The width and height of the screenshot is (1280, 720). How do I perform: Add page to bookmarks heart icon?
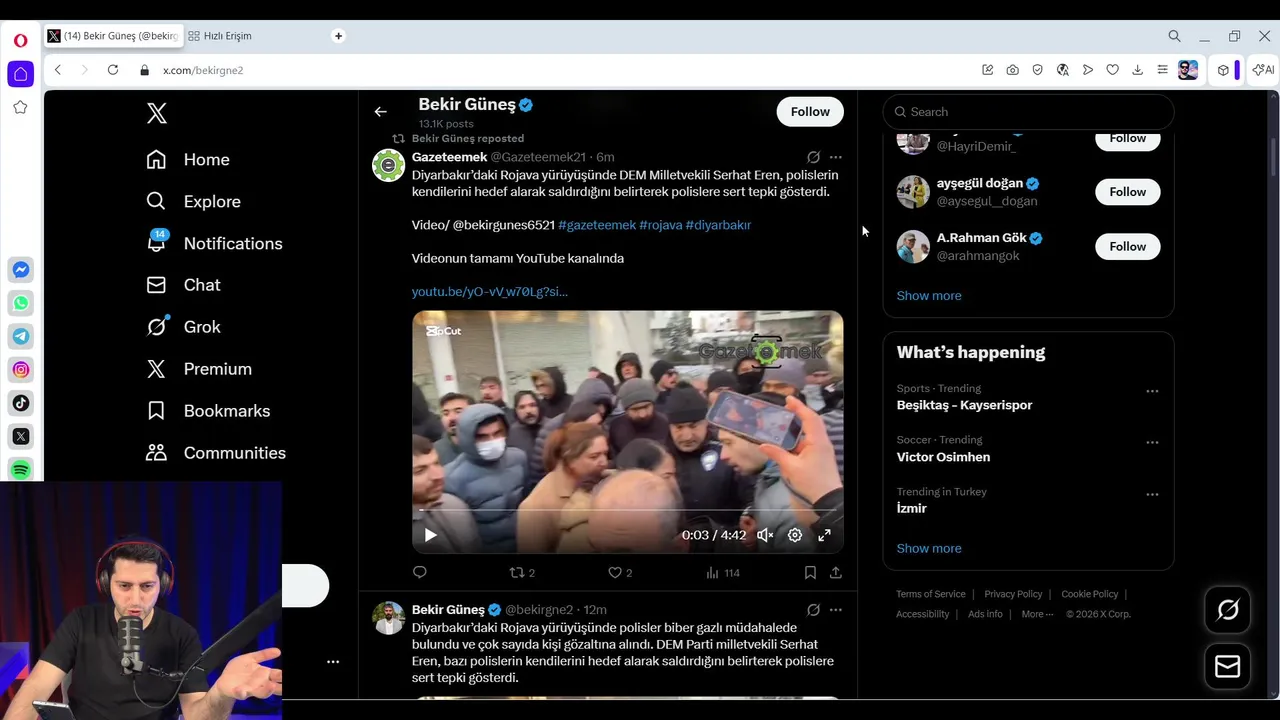pos(1112,70)
